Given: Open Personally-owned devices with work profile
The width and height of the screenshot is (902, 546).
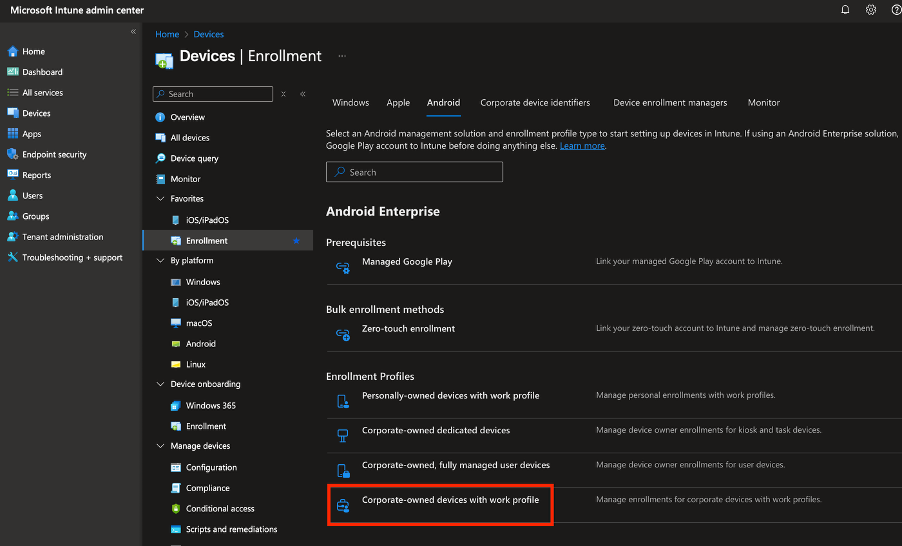Looking at the screenshot, I should point(450,395).
